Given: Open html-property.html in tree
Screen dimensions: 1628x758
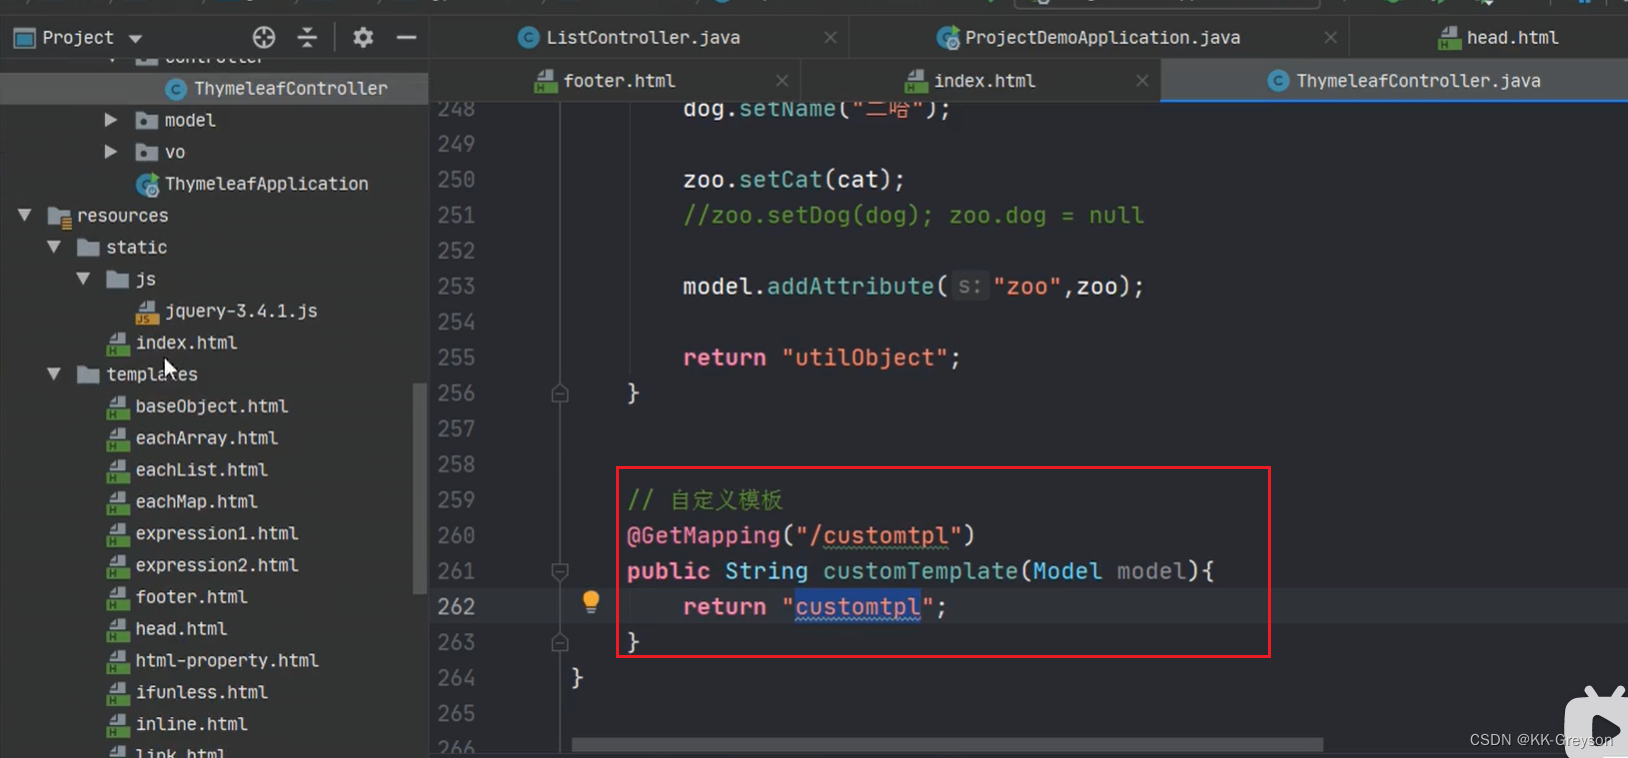Looking at the screenshot, I should (227, 661).
